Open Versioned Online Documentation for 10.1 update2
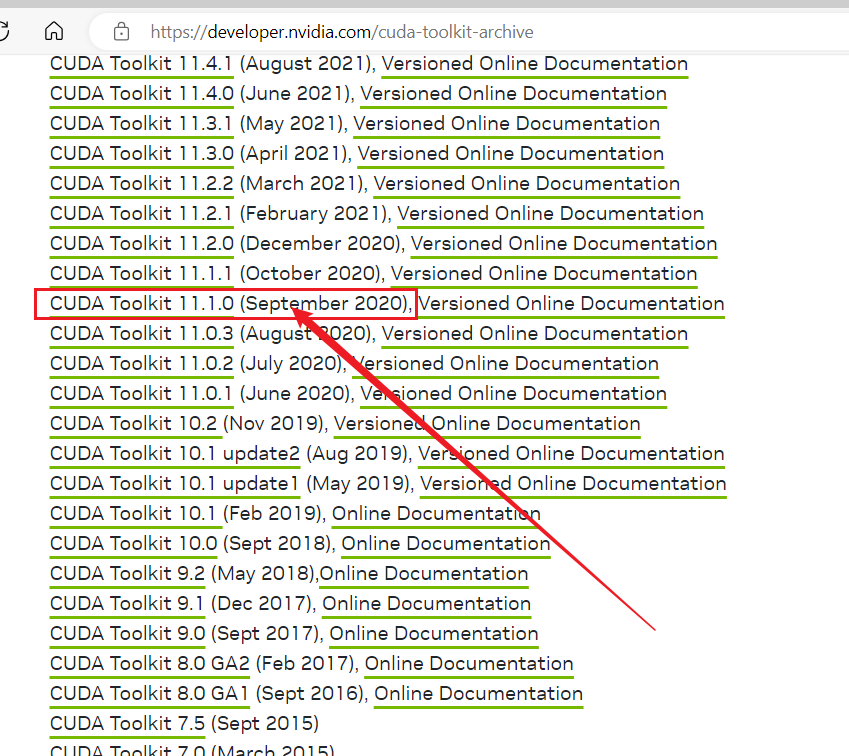Image resolution: width=849 pixels, height=756 pixels. (571, 453)
